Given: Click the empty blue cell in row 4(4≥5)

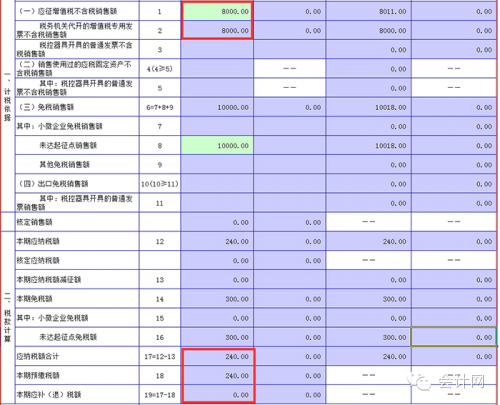Looking at the screenshot, I should coord(217,69).
